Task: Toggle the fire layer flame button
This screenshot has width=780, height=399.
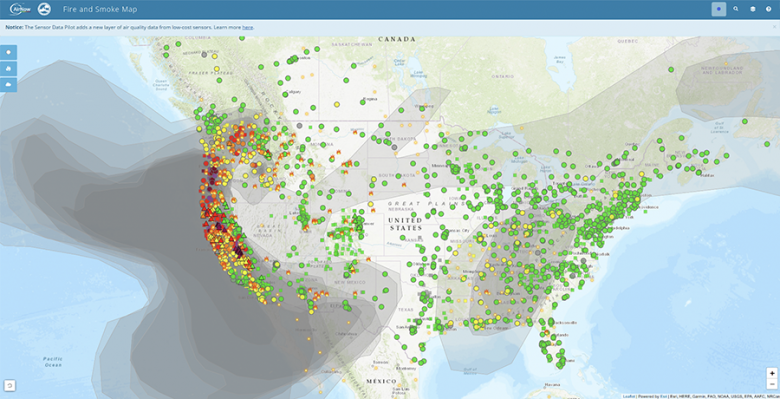Action: 8,68
